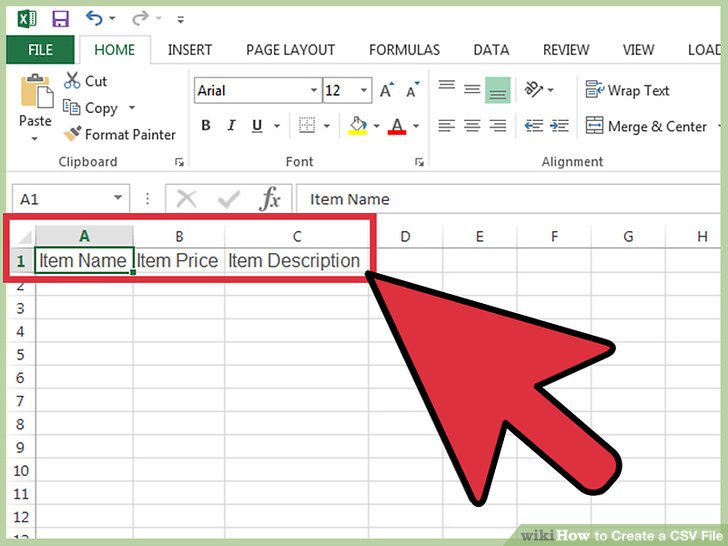Viewport: 728px width, 546px height.
Task: Open the FORMULAS tab
Action: 404,50
